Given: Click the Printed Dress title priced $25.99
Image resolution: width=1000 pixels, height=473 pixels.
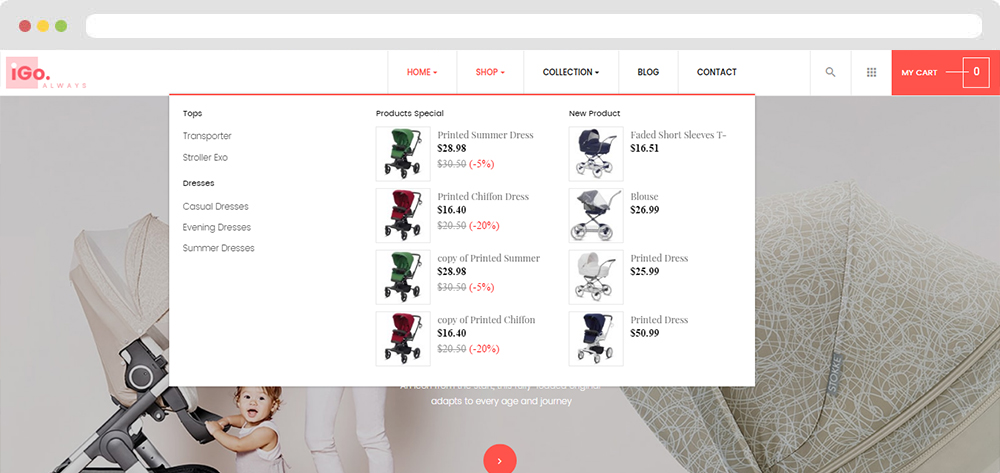Looking at the screenshot, I should (659, 258).
